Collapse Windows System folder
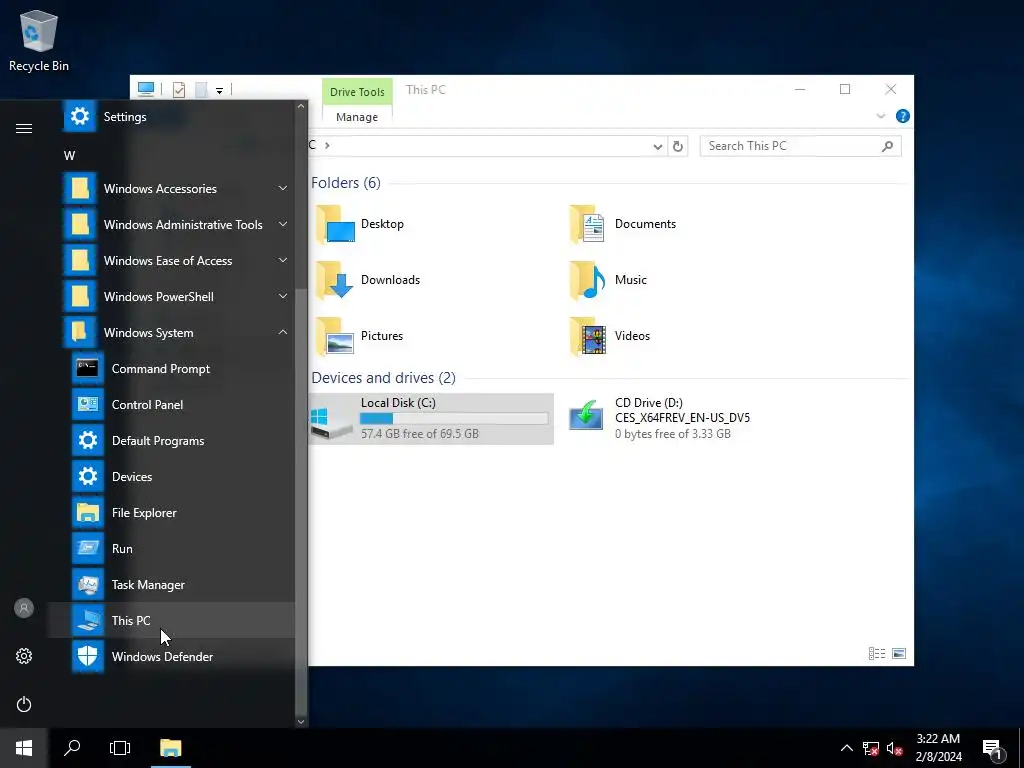 coord(171,332)
